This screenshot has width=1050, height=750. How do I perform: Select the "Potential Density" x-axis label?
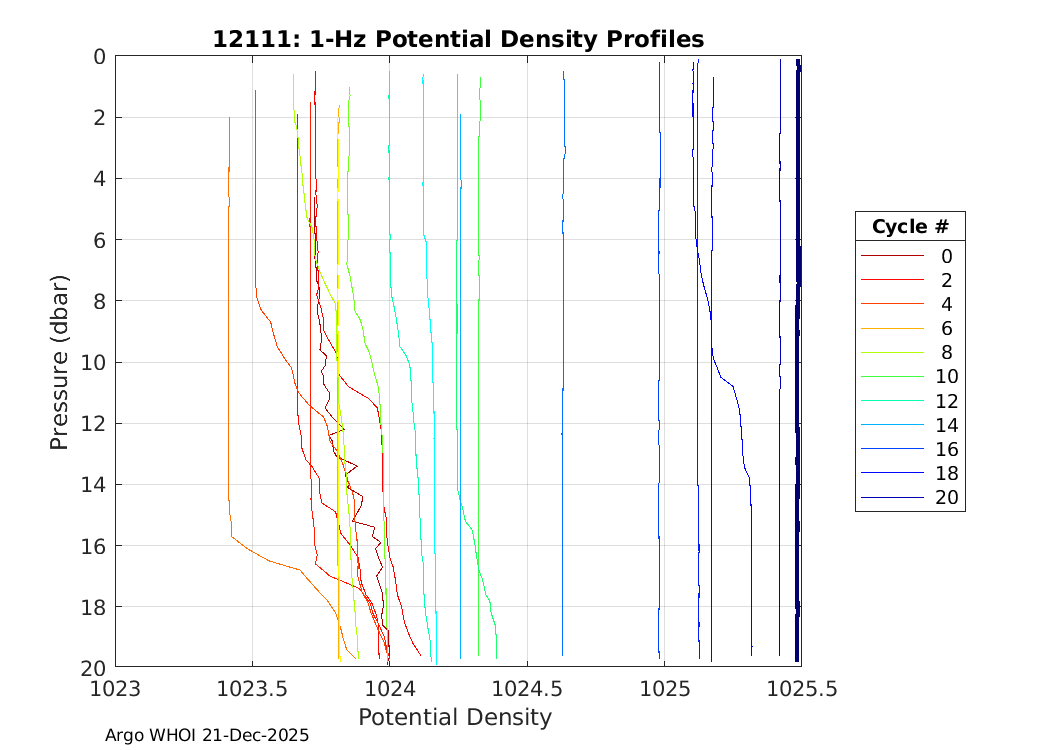(454, 717)
